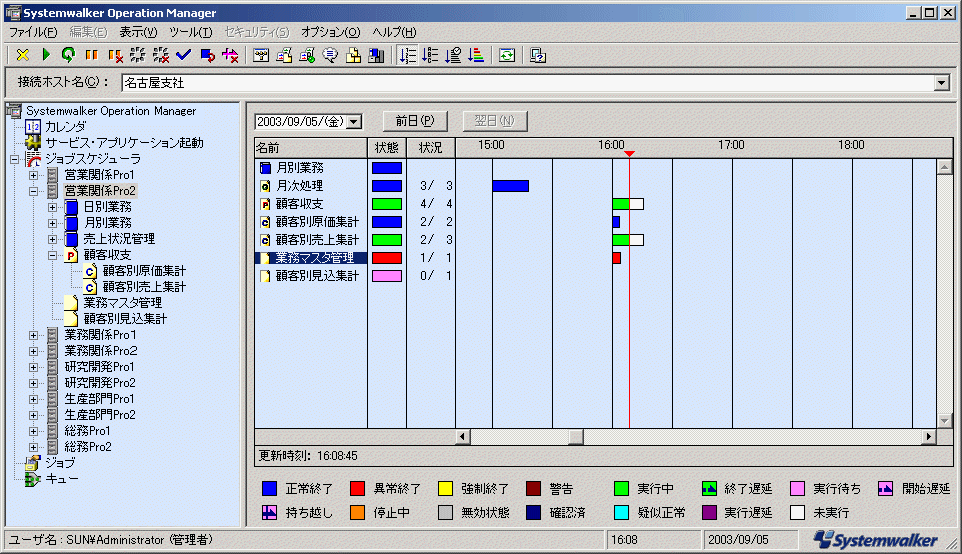
Task: Expand the 日別業務 tree node
Action: [x=53, y=207]
